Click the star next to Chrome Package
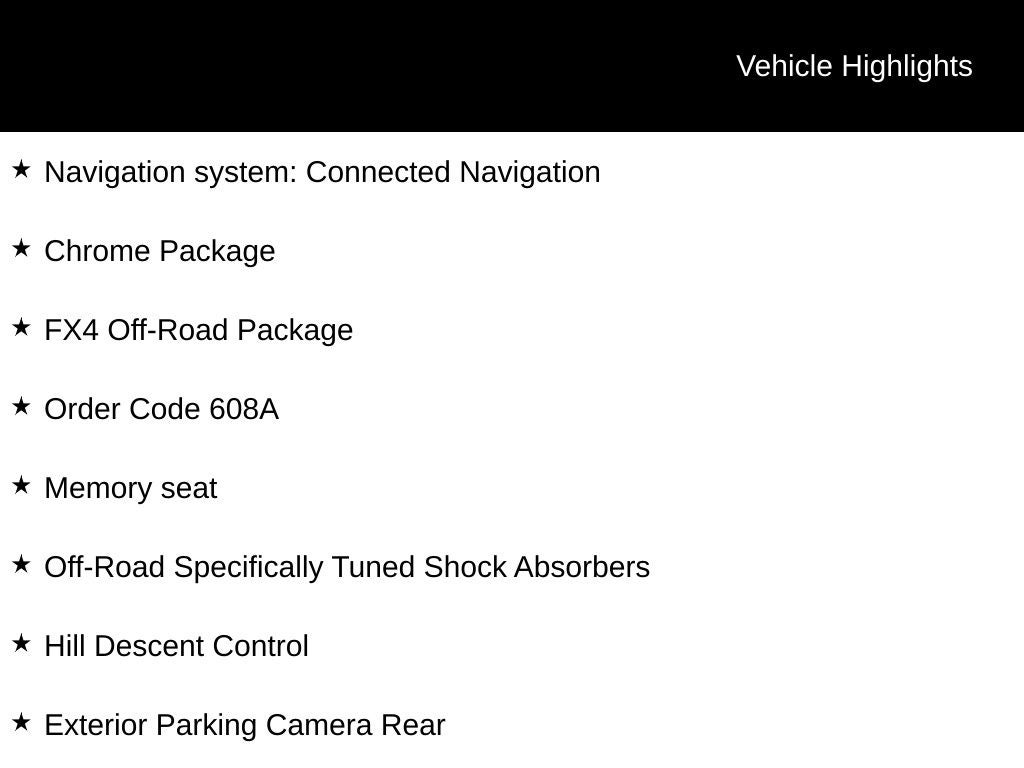Image resolution: width=1024 pixels, height=768 pixels. tap(21, 249)
